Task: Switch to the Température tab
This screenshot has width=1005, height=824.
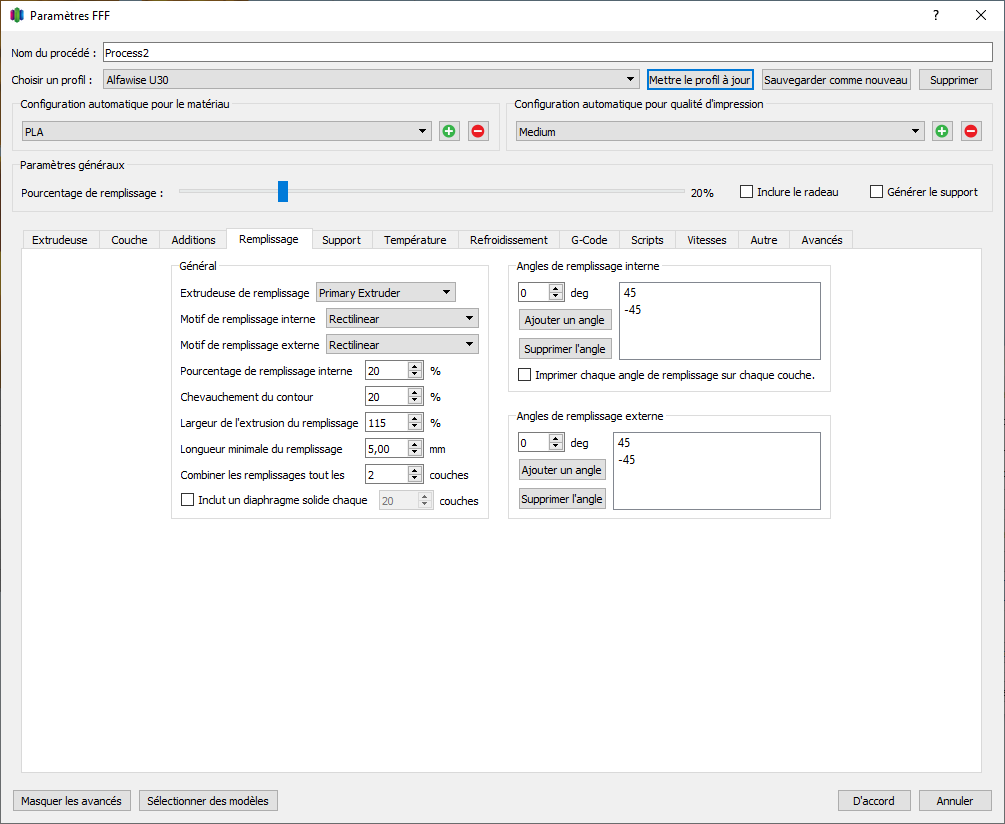Action: coord(415,240)
